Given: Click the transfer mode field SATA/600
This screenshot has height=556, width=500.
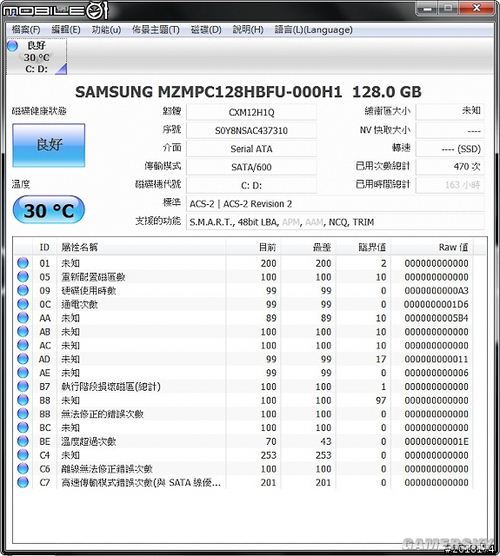Looking at the screenshot, I should tap(251, 167).
